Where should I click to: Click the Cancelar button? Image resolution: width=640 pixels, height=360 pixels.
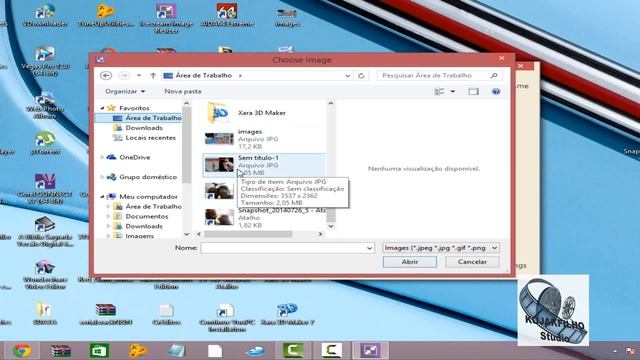coord(472,262)
